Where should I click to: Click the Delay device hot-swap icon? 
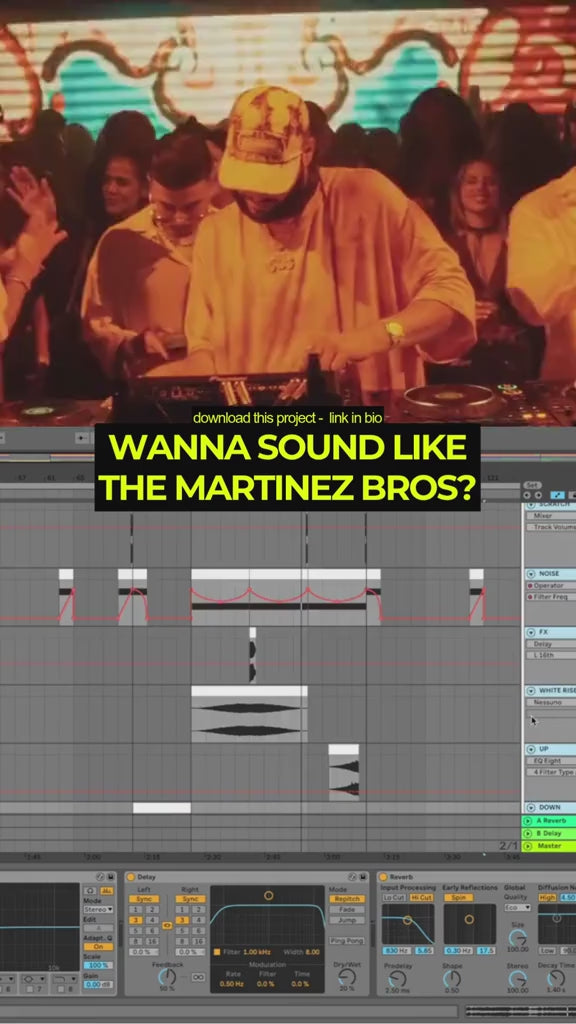click(355, 877)
